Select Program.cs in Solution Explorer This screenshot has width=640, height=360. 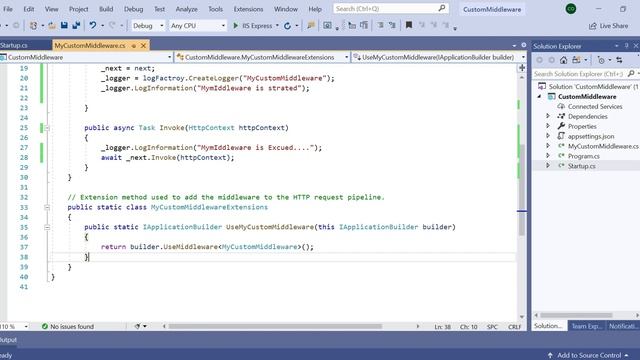pos(584,156)
